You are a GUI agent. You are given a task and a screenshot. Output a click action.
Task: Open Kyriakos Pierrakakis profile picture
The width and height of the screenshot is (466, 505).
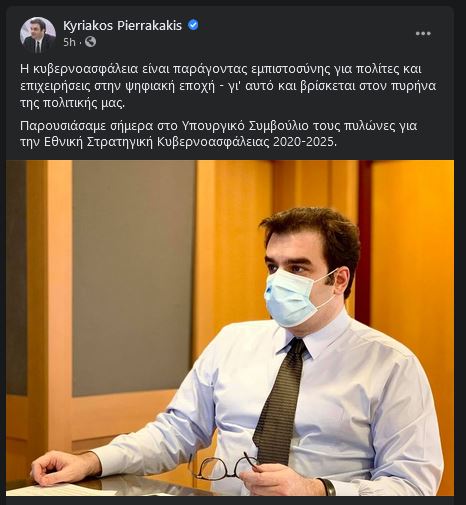click(x=38, y=35)
